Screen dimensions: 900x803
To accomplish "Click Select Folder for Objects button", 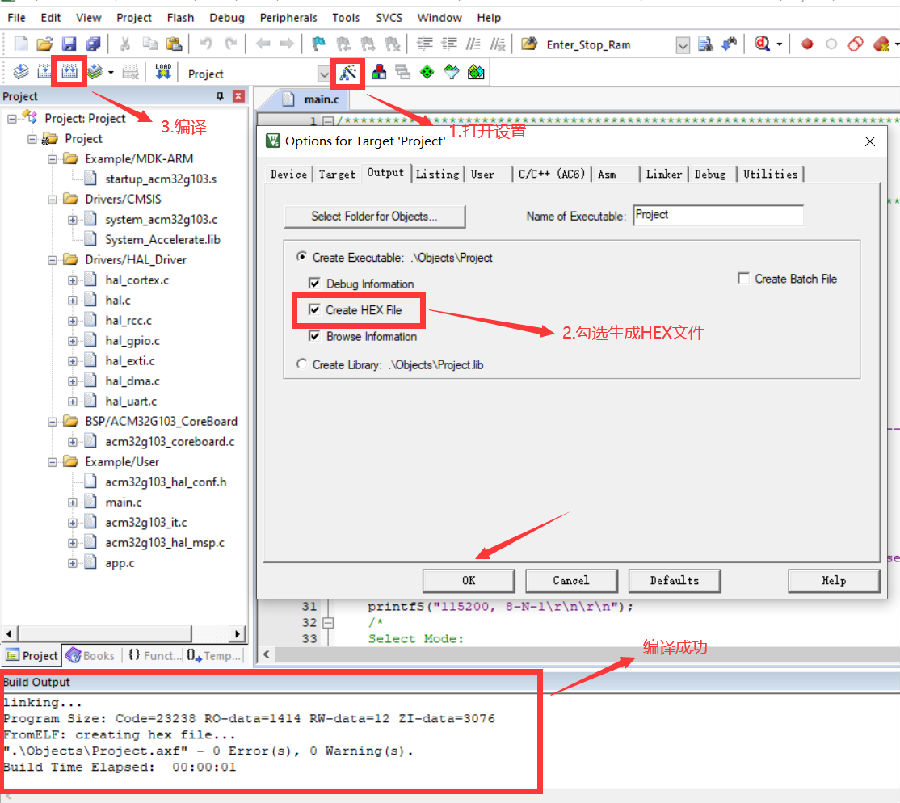I will pos(374,216).
